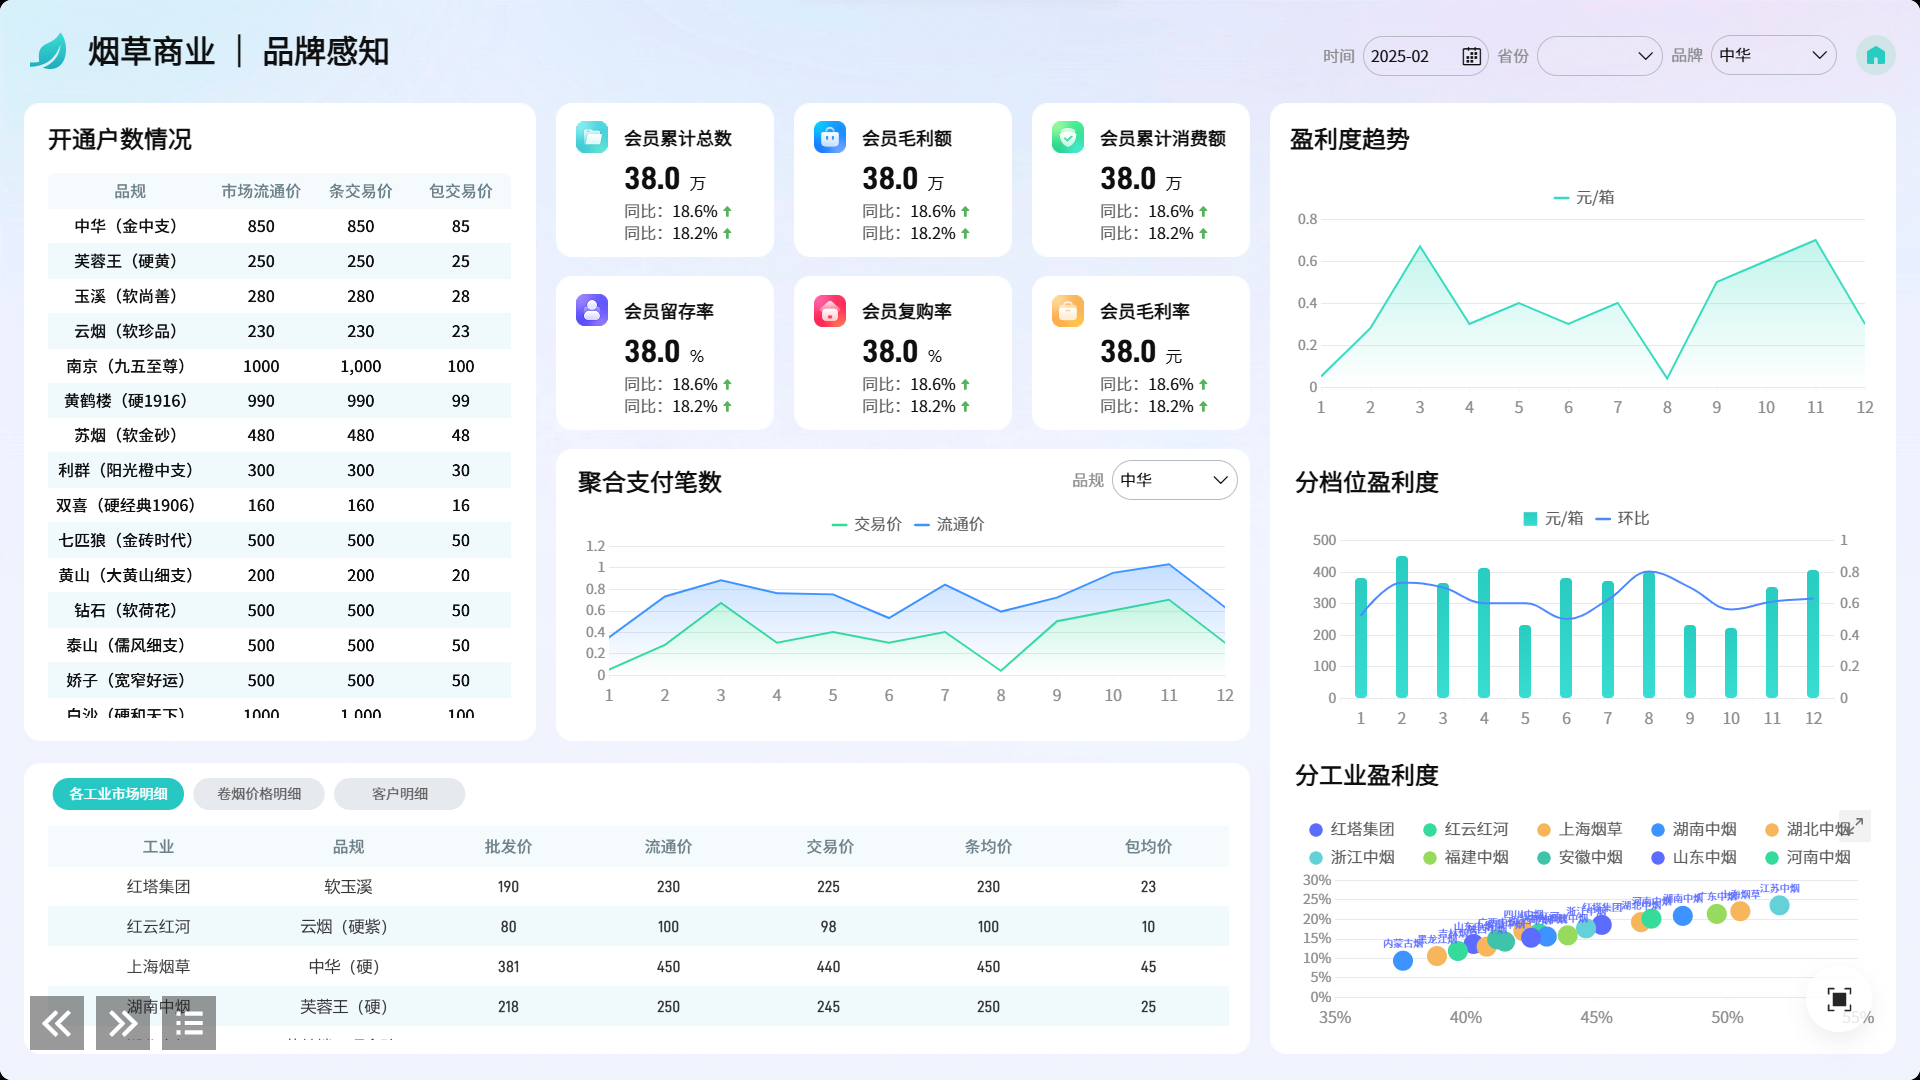The width and height of the screenshot is (1920, 1080).
Task: Expand the 分工业盈利度 legend expand arrow
Action: pyautogui.click(x=1855, y=825)
